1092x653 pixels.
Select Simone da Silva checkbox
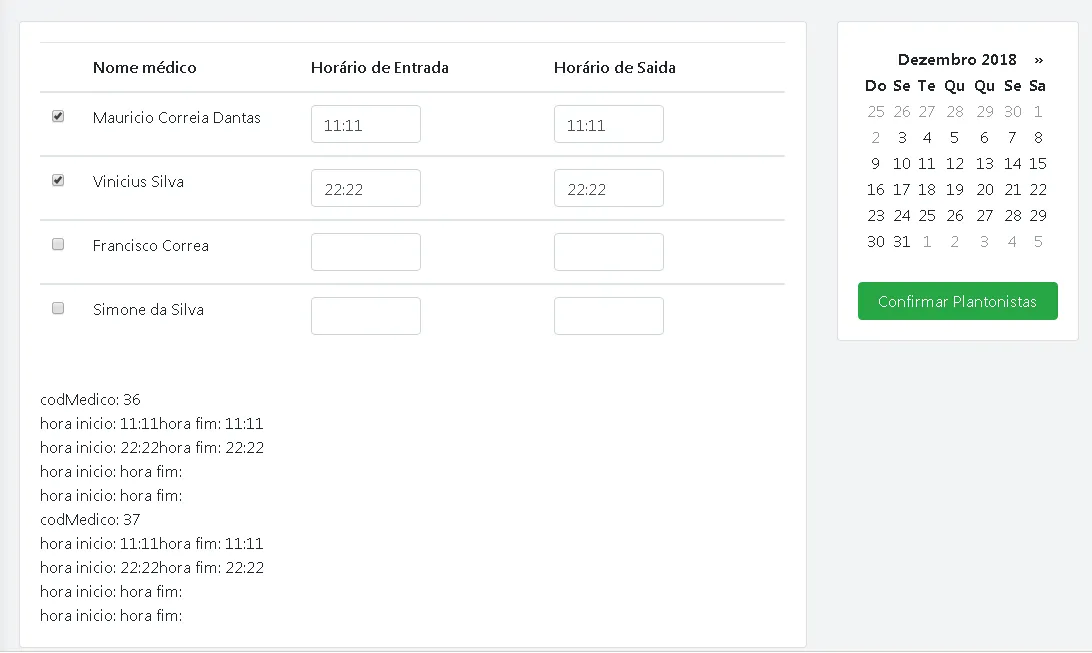pyautogui.click(x=58, y=309)
